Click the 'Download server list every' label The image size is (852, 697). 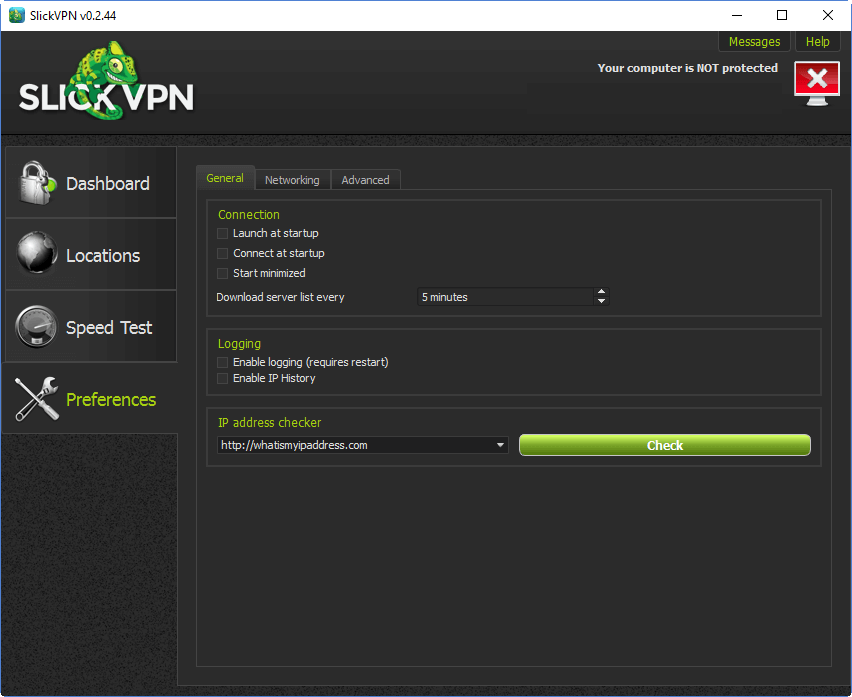280,297
